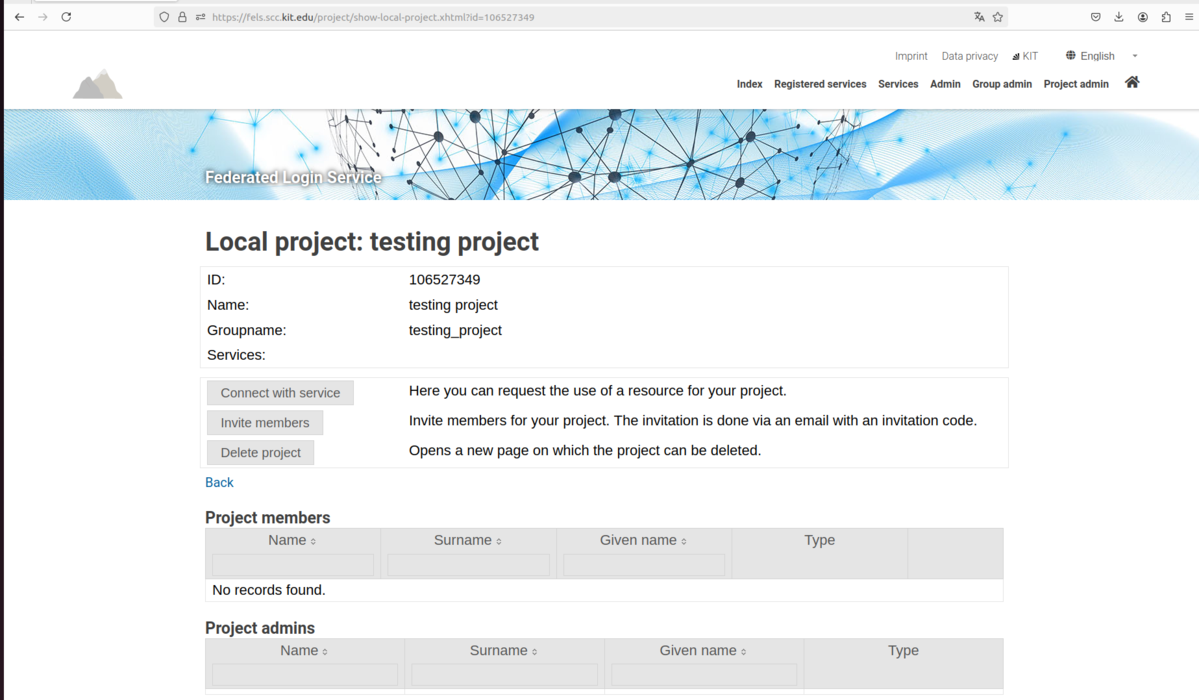Image resolution: width=1199 pixels, height=700 pixels.
Task: Follow the Back link
Action: pyautogui.click(x=219, y=482)
